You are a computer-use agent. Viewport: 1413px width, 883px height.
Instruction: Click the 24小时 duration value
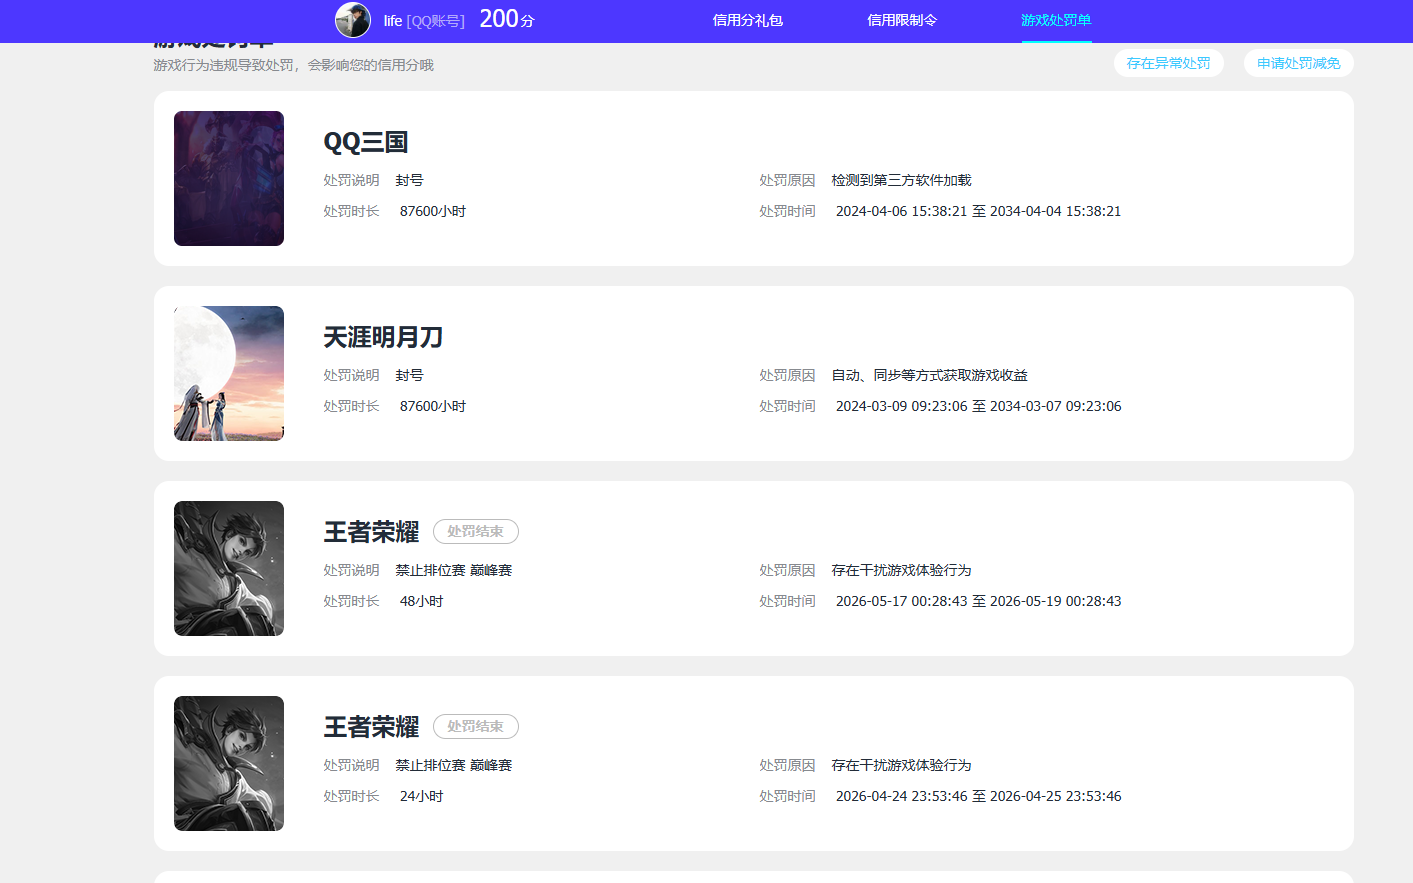tap(421, 796)
